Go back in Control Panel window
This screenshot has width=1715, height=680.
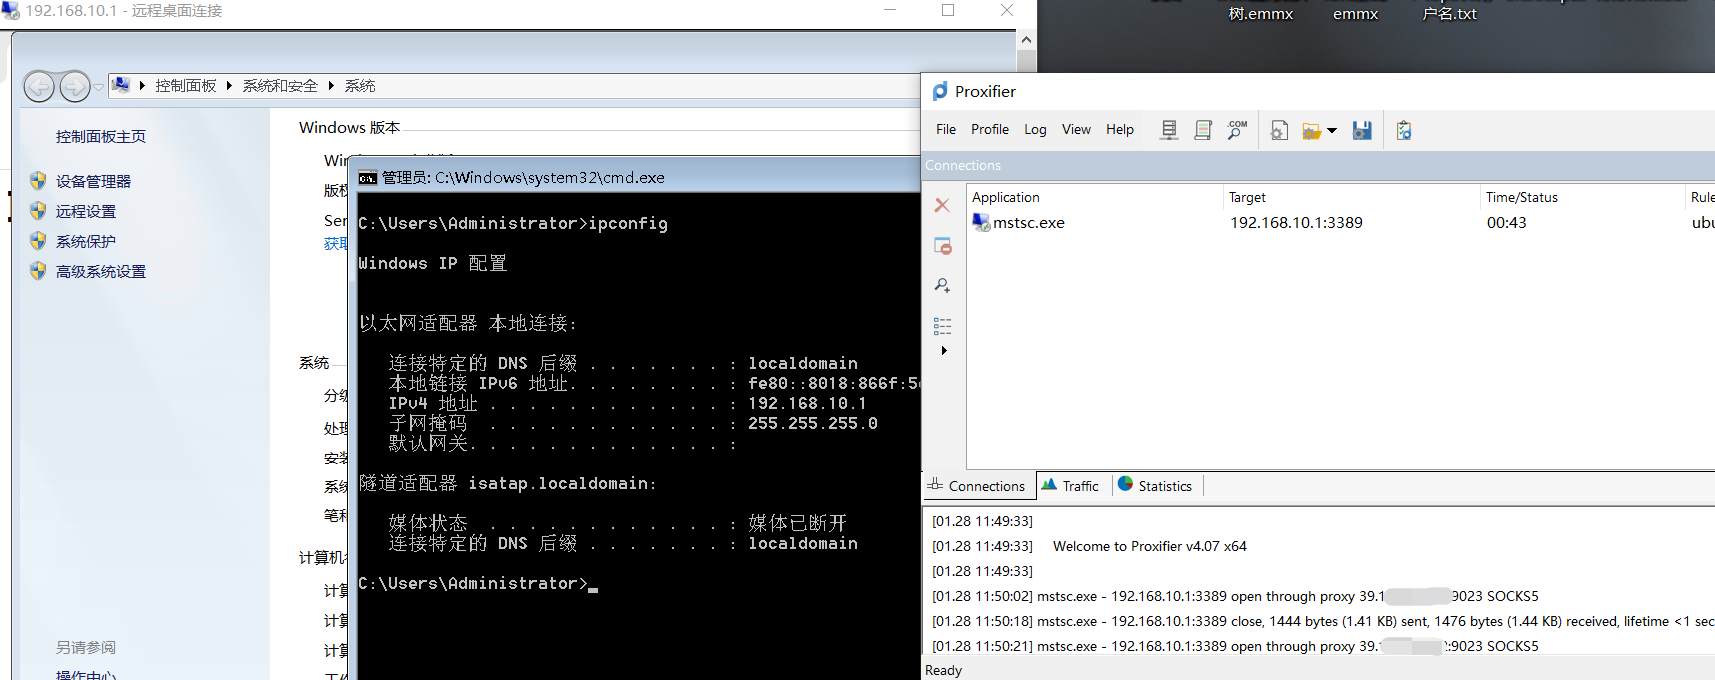tap(39, 87)
